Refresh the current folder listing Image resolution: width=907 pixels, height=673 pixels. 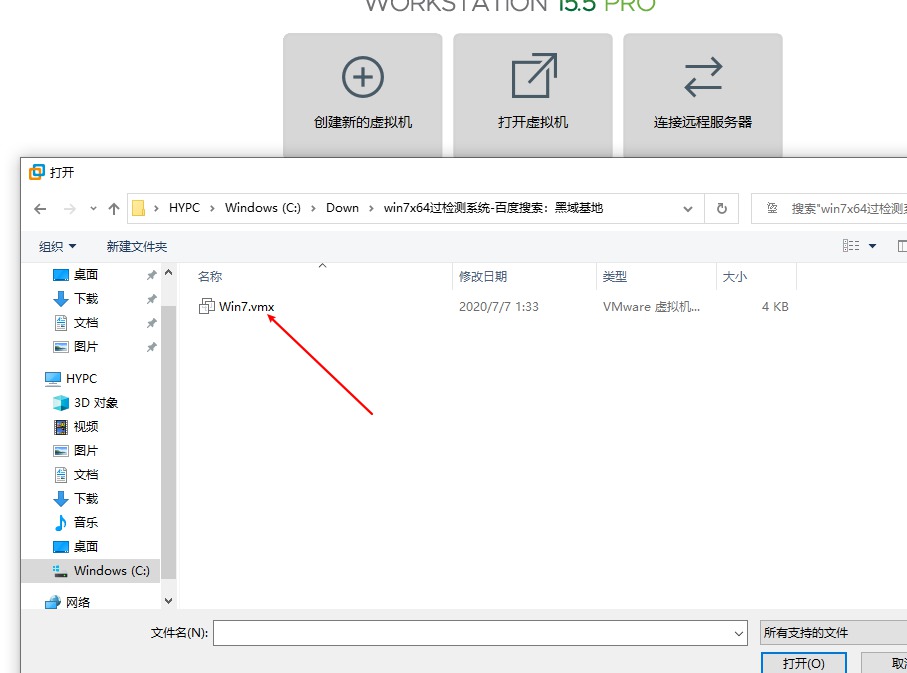coord(721,208)
